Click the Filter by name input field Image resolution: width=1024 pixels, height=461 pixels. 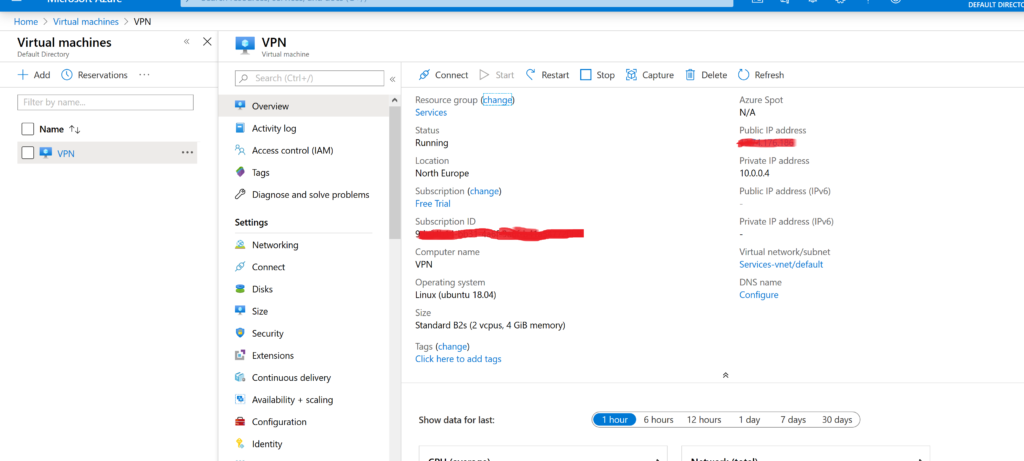click(x=106, y=102)
